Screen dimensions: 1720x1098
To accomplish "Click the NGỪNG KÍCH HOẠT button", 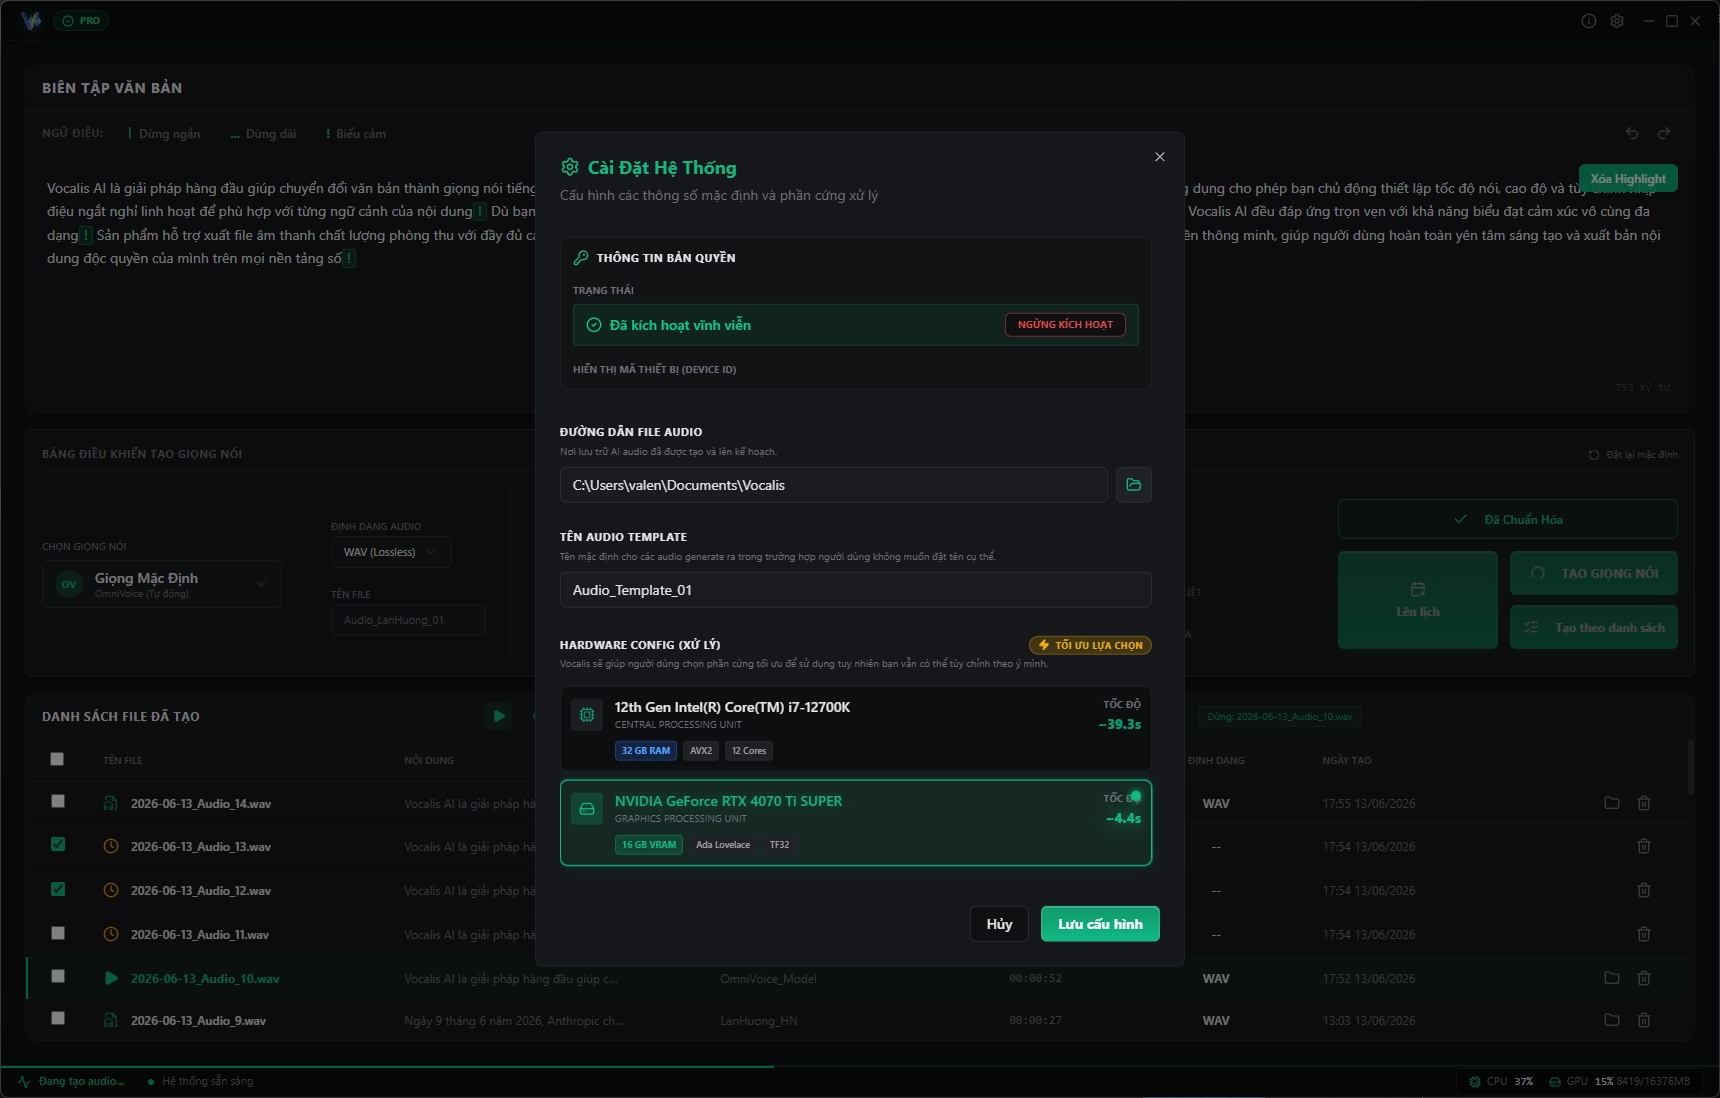I will (x=1065, y=324).
